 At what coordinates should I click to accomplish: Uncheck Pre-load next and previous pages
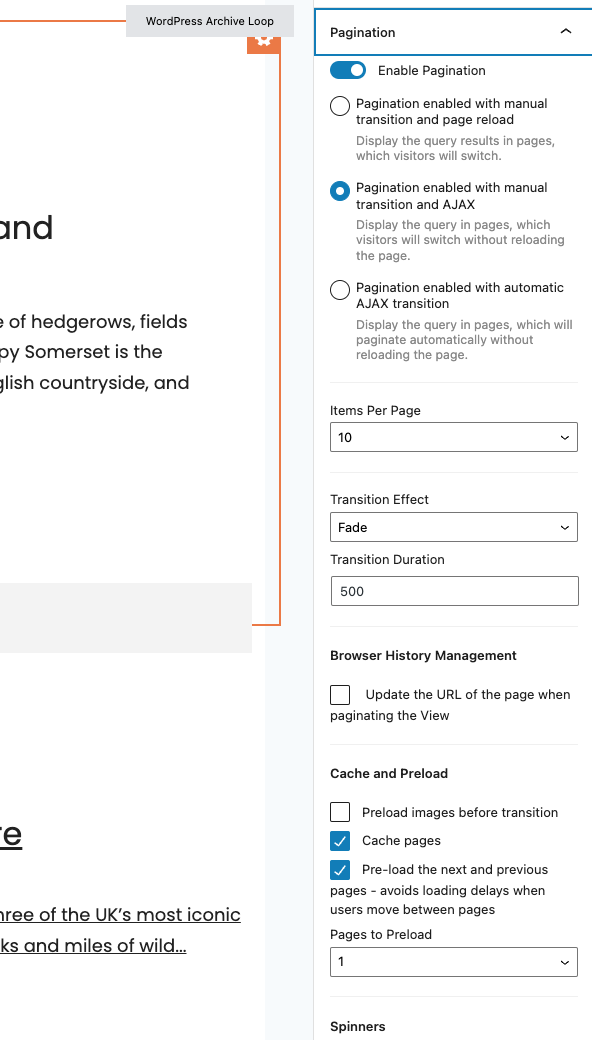point(340,870)
